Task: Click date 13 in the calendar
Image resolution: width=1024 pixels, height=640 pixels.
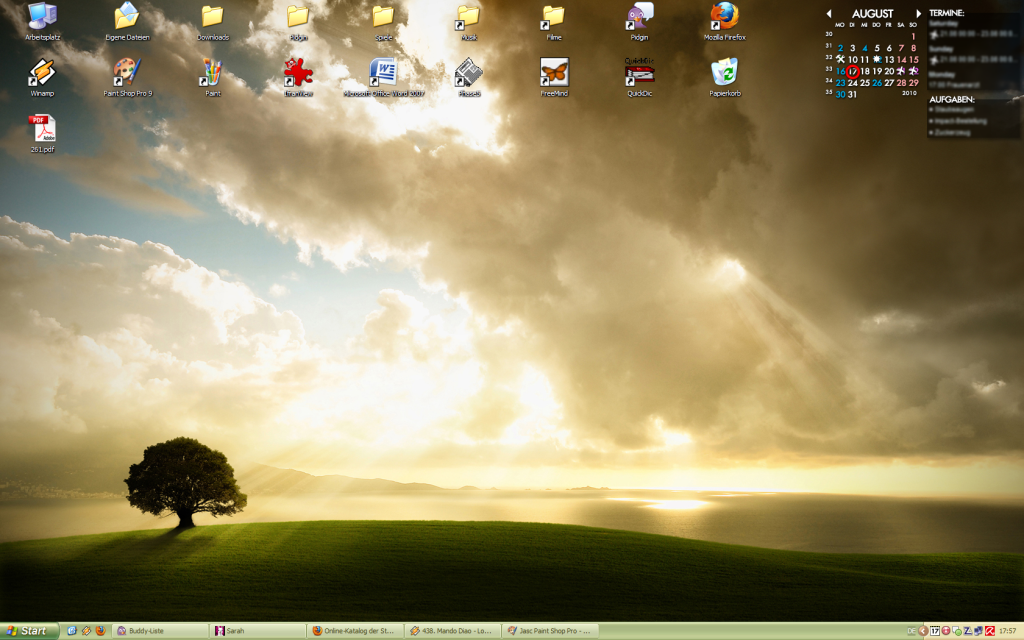Action: coord(889,60)
